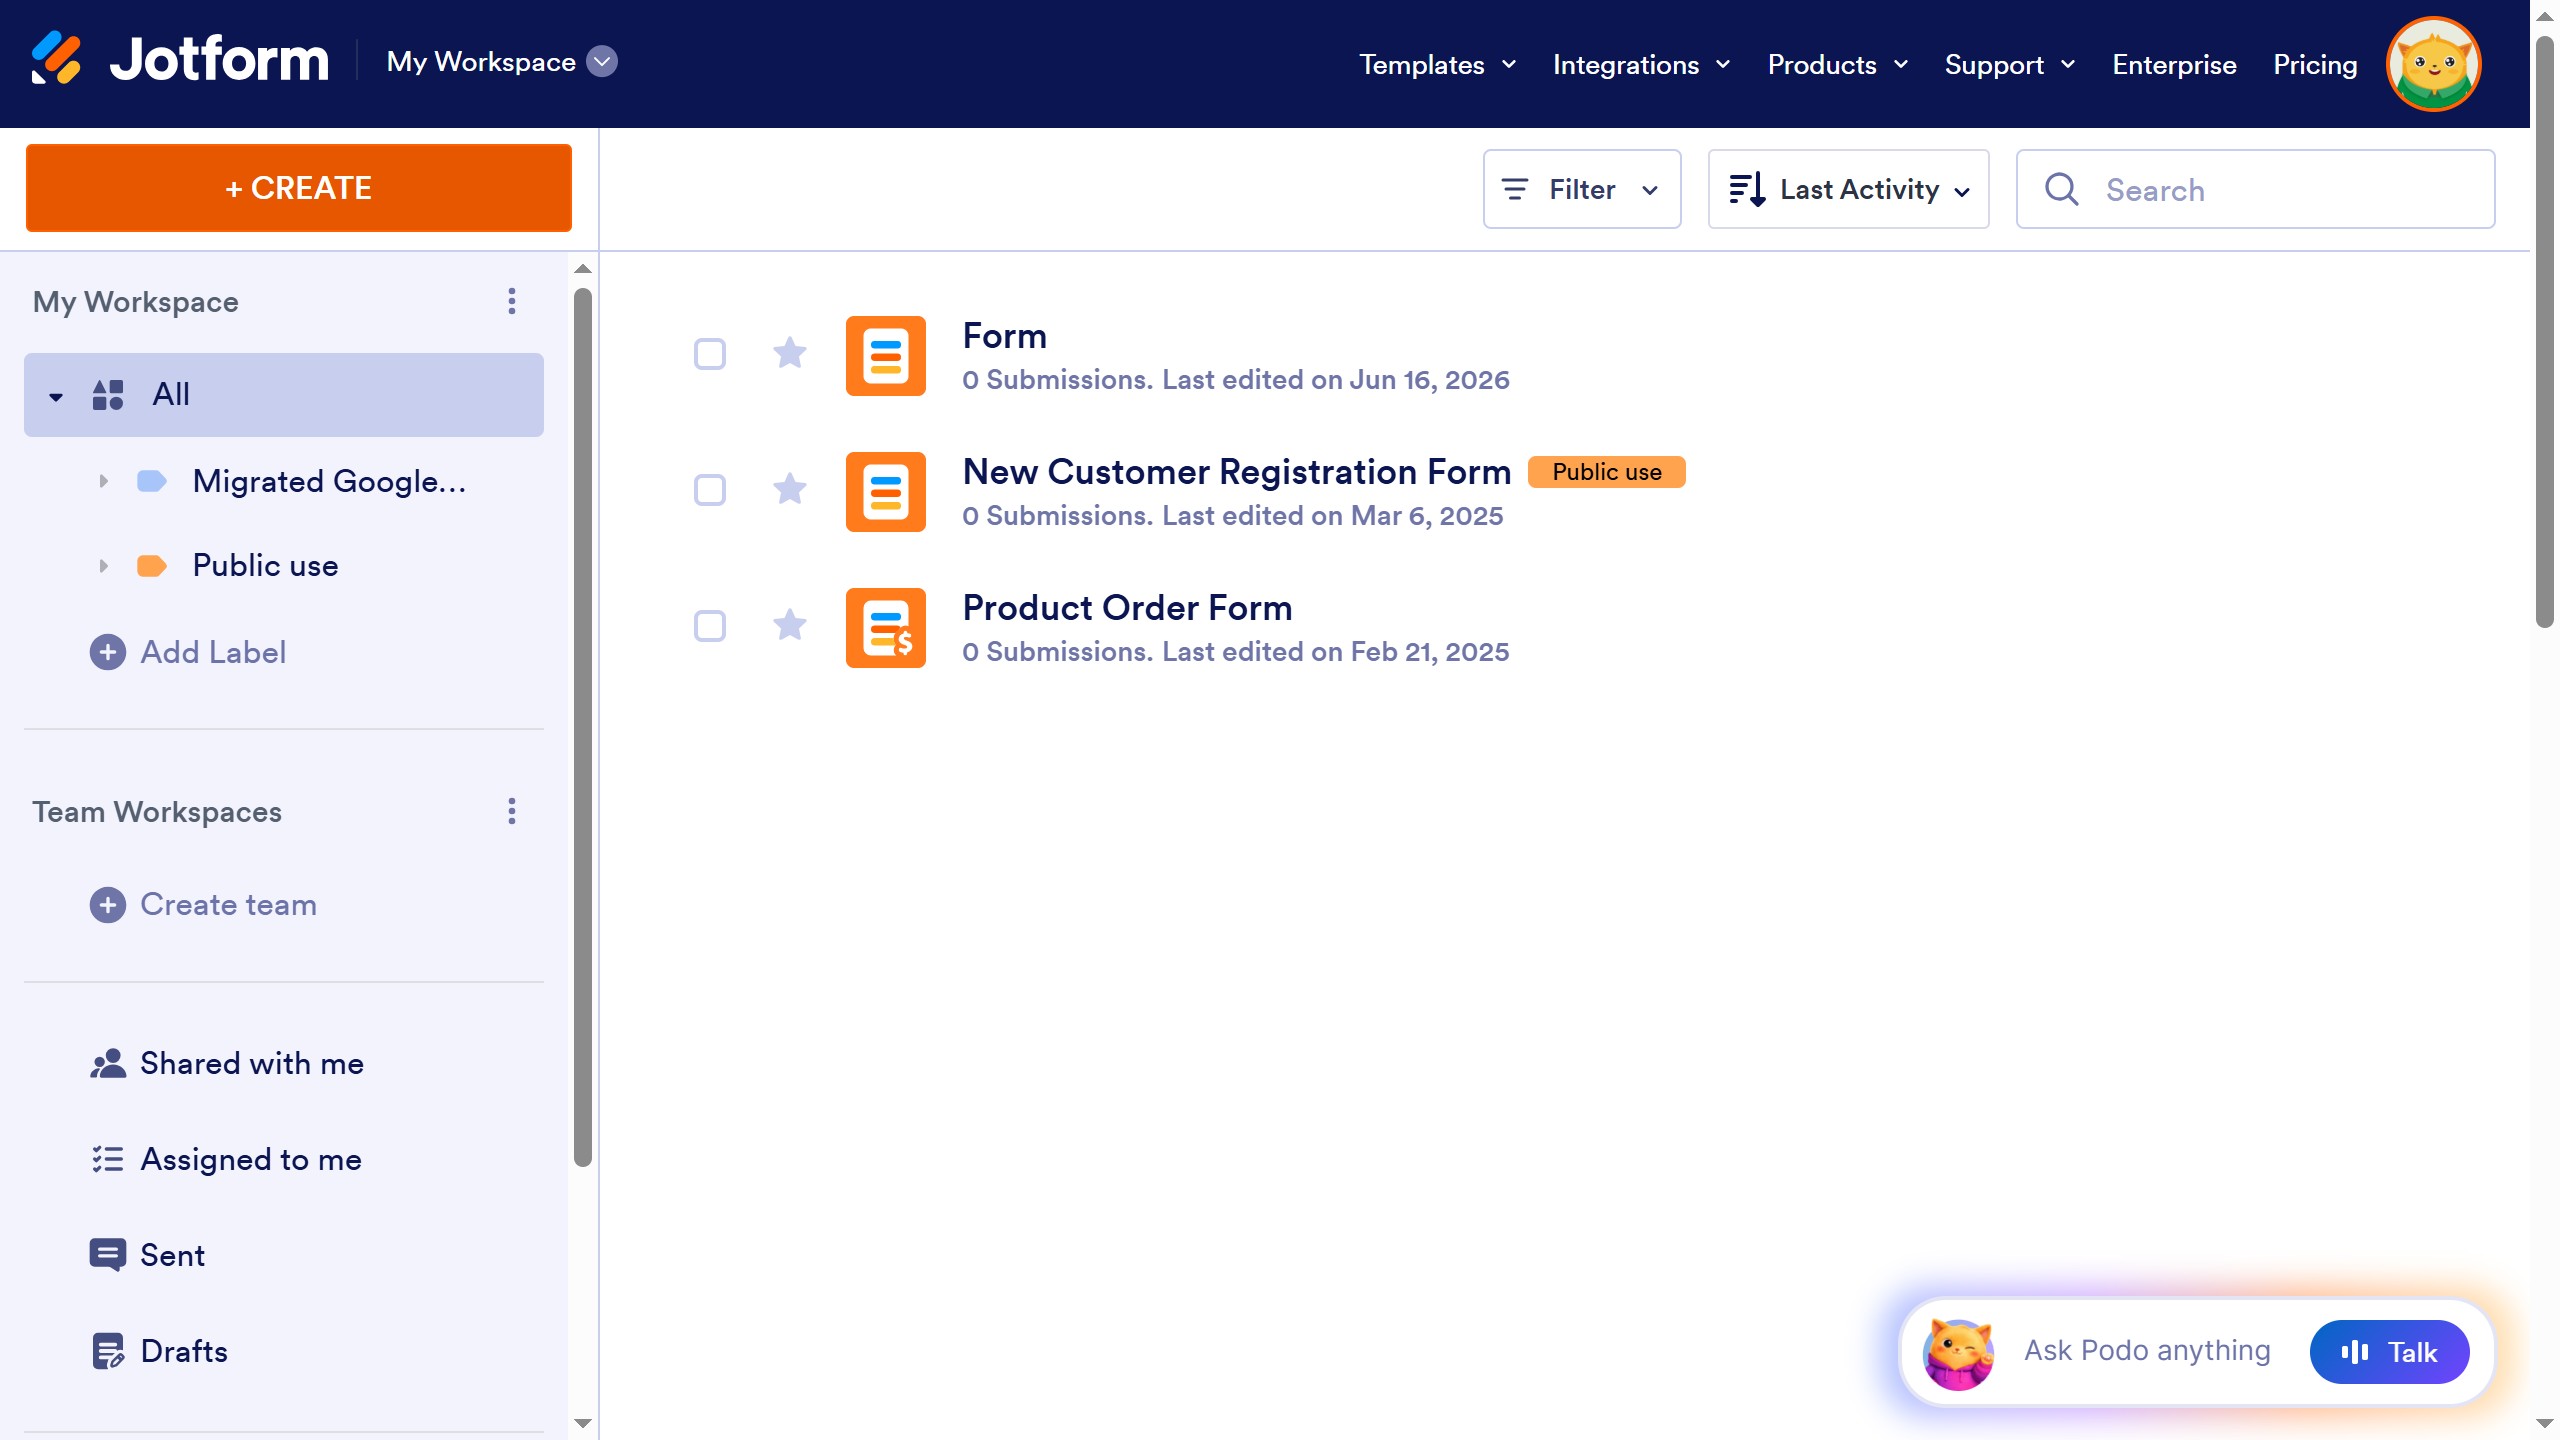Select the New Customer Registration Form checkbox

[710, 490]
